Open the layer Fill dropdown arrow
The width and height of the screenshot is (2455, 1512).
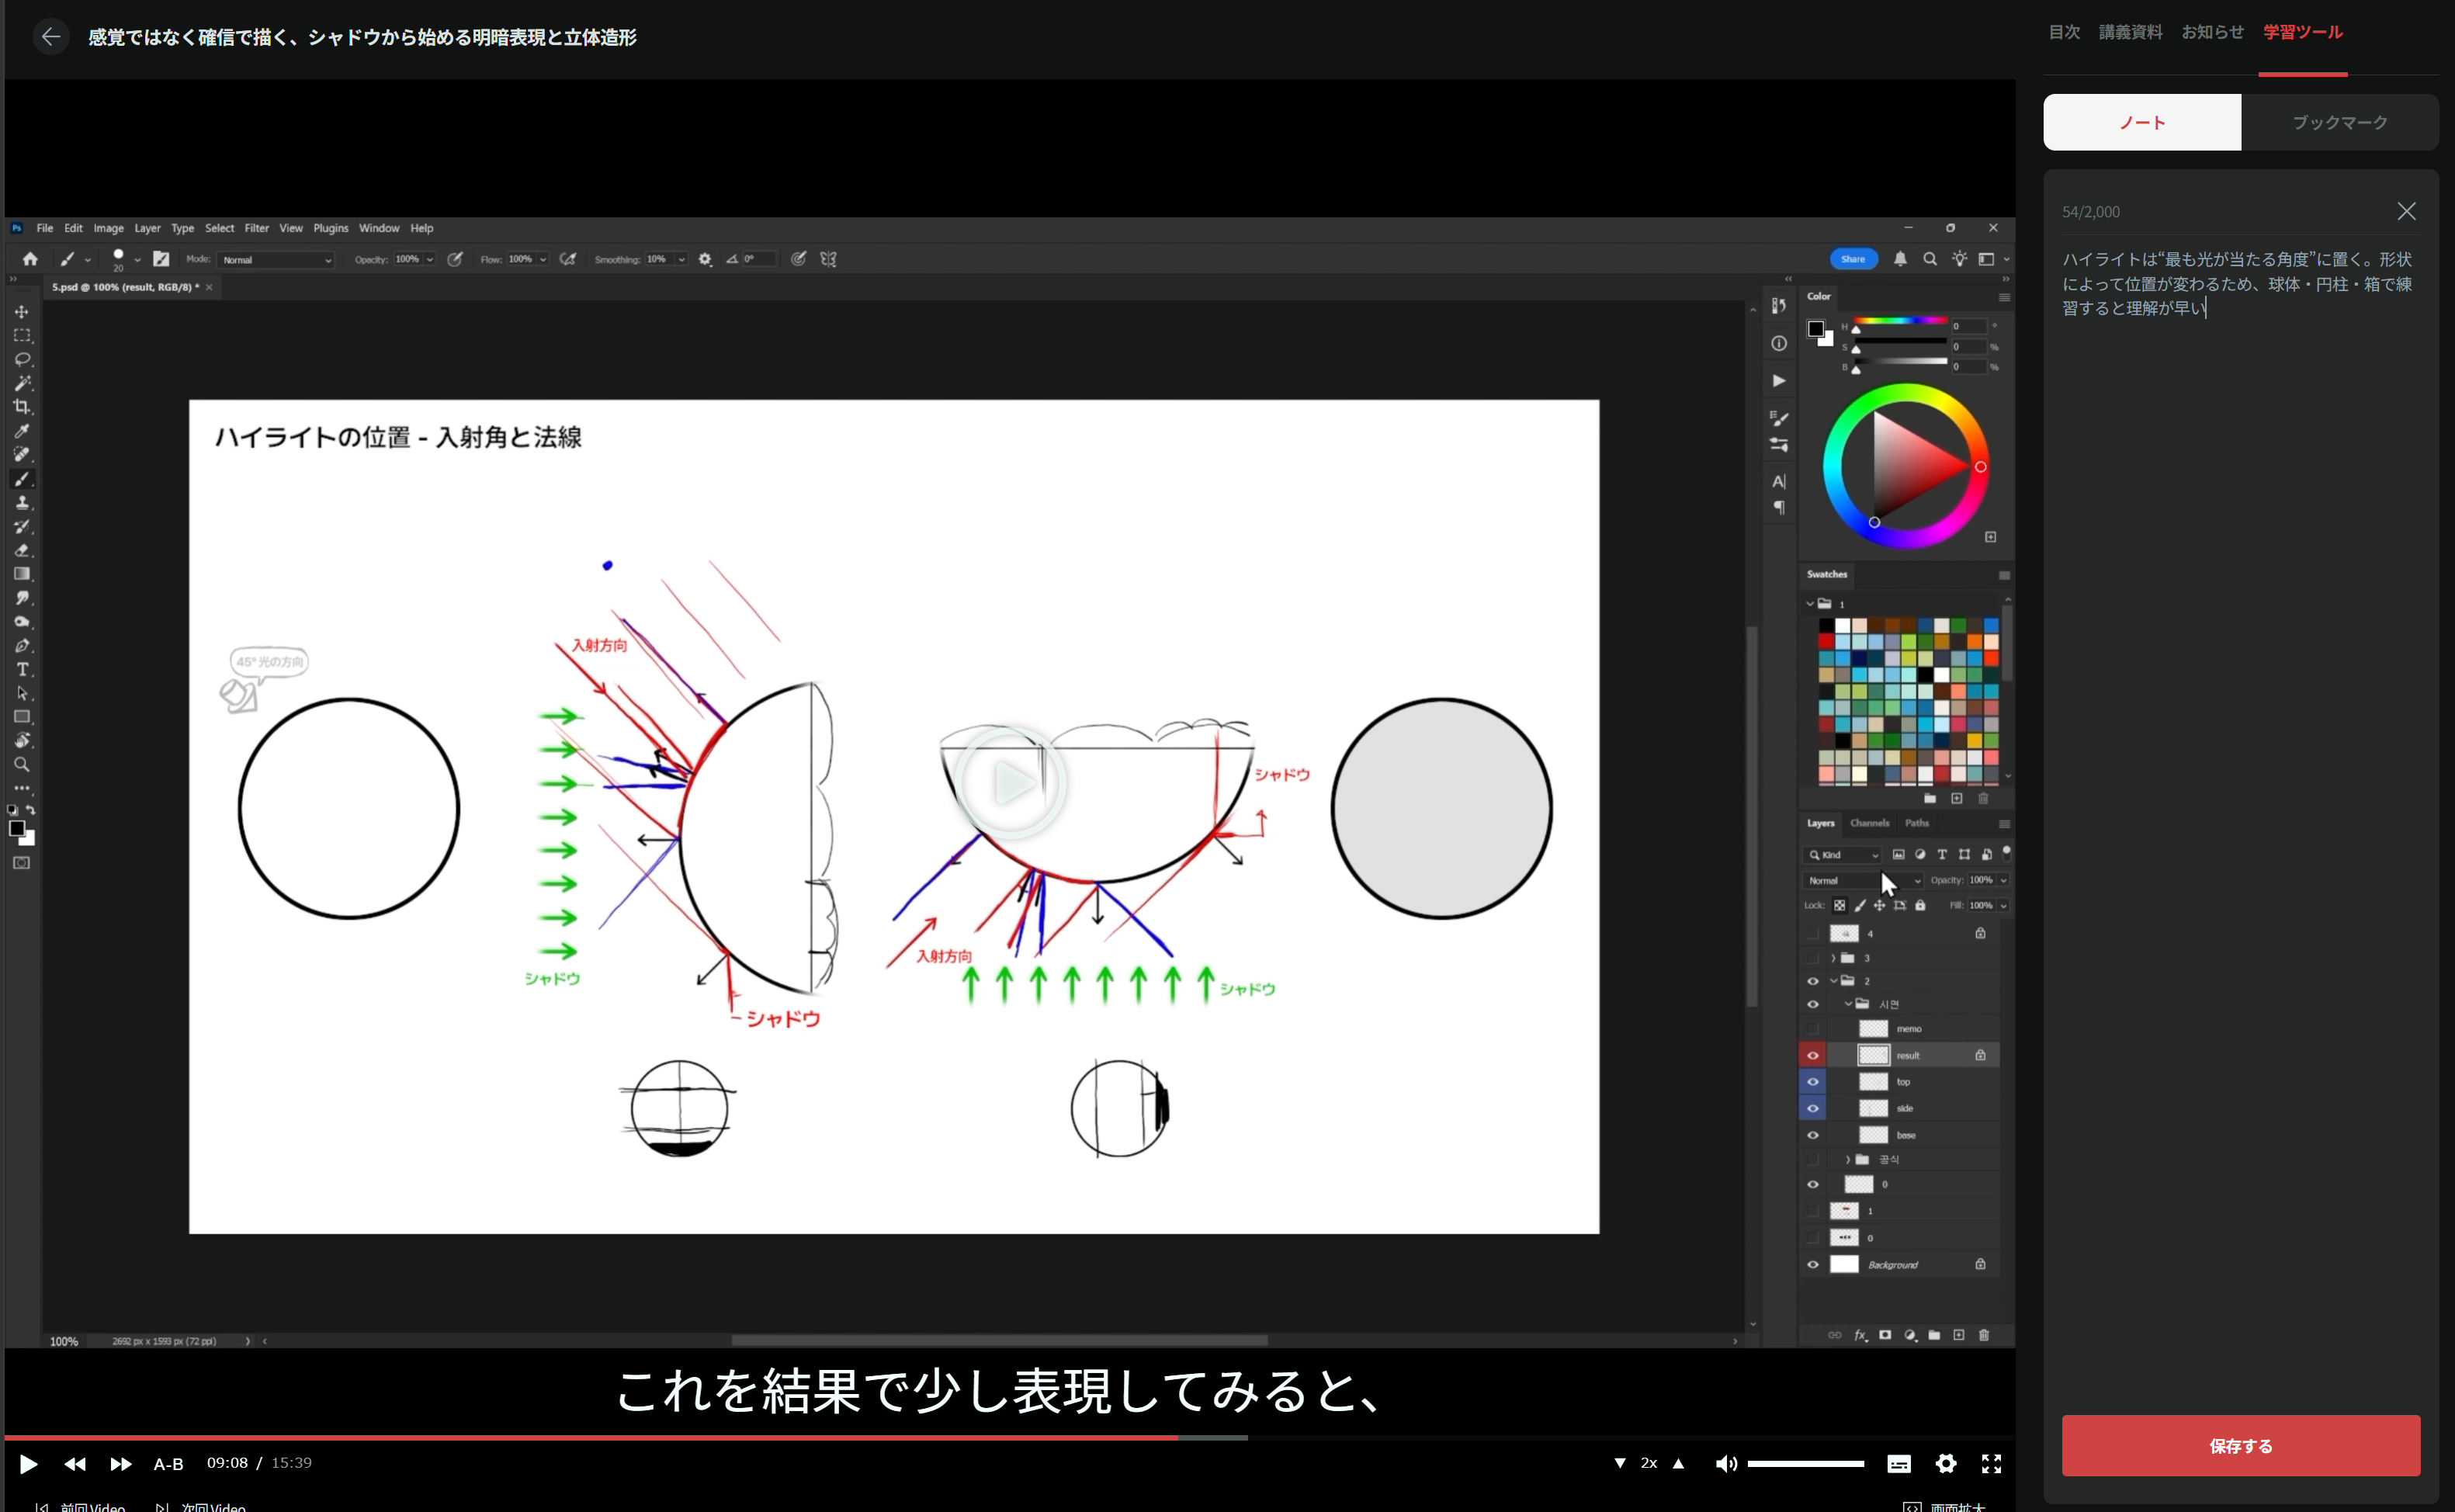(x=2003, y=906)
